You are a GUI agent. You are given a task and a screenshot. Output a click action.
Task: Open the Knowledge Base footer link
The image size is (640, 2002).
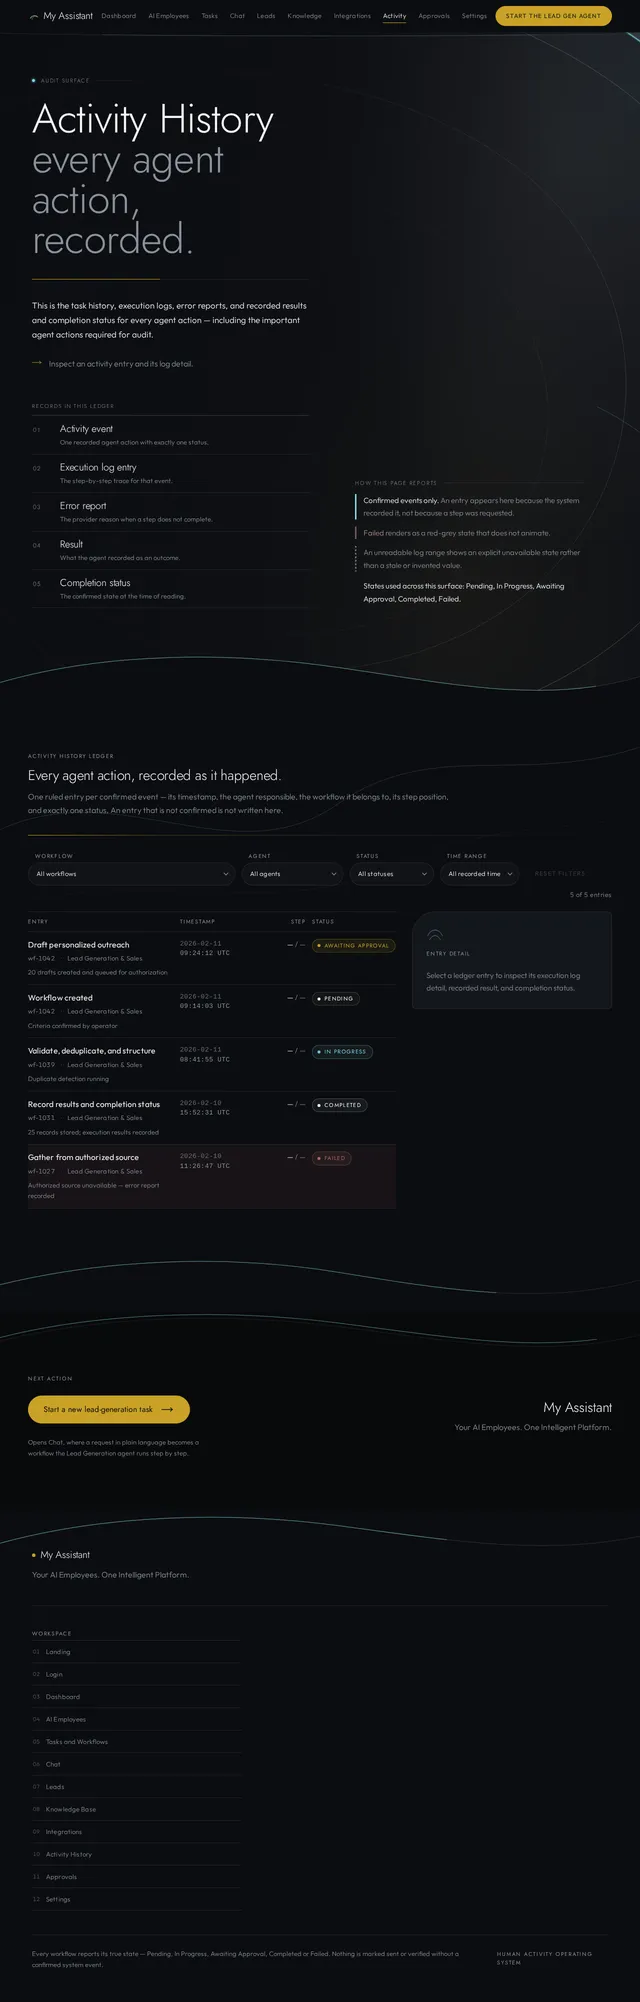pos(71,1809)
